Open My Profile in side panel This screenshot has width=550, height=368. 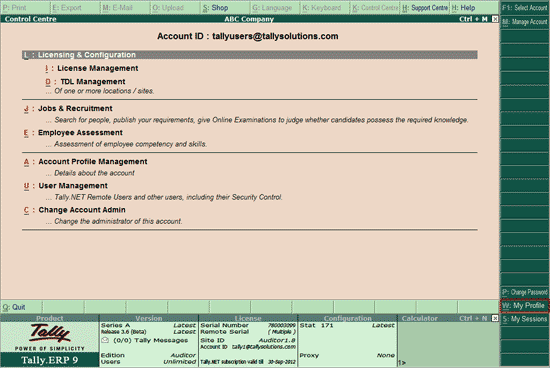click(x=524, y=306)
